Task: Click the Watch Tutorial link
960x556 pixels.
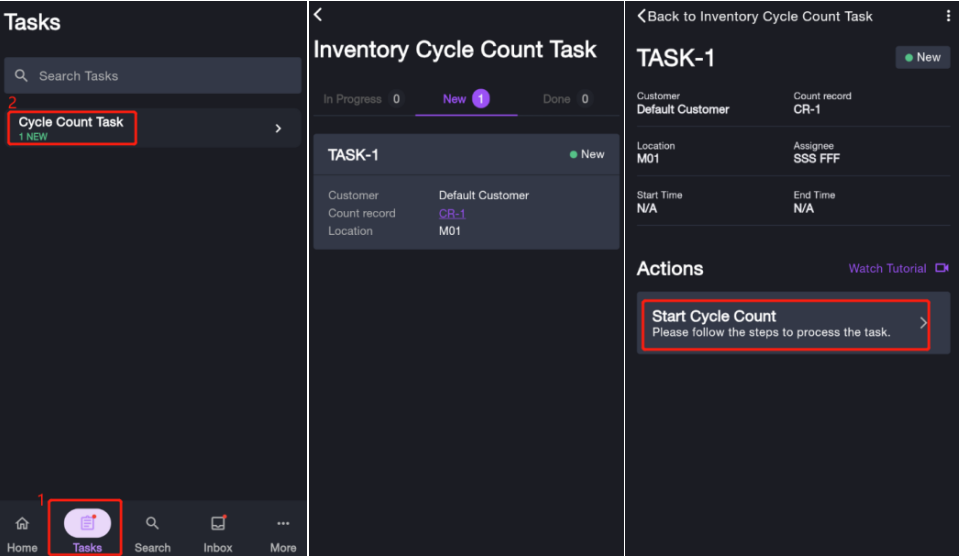Action: pos(887,269)
